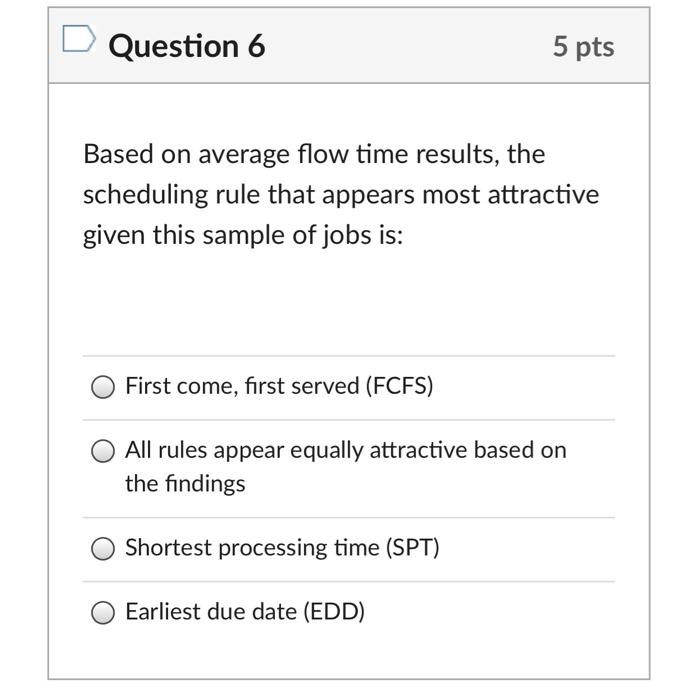
Task: Click "the findings" on the second answer's wrapped line
Action: tap(185, 484)
